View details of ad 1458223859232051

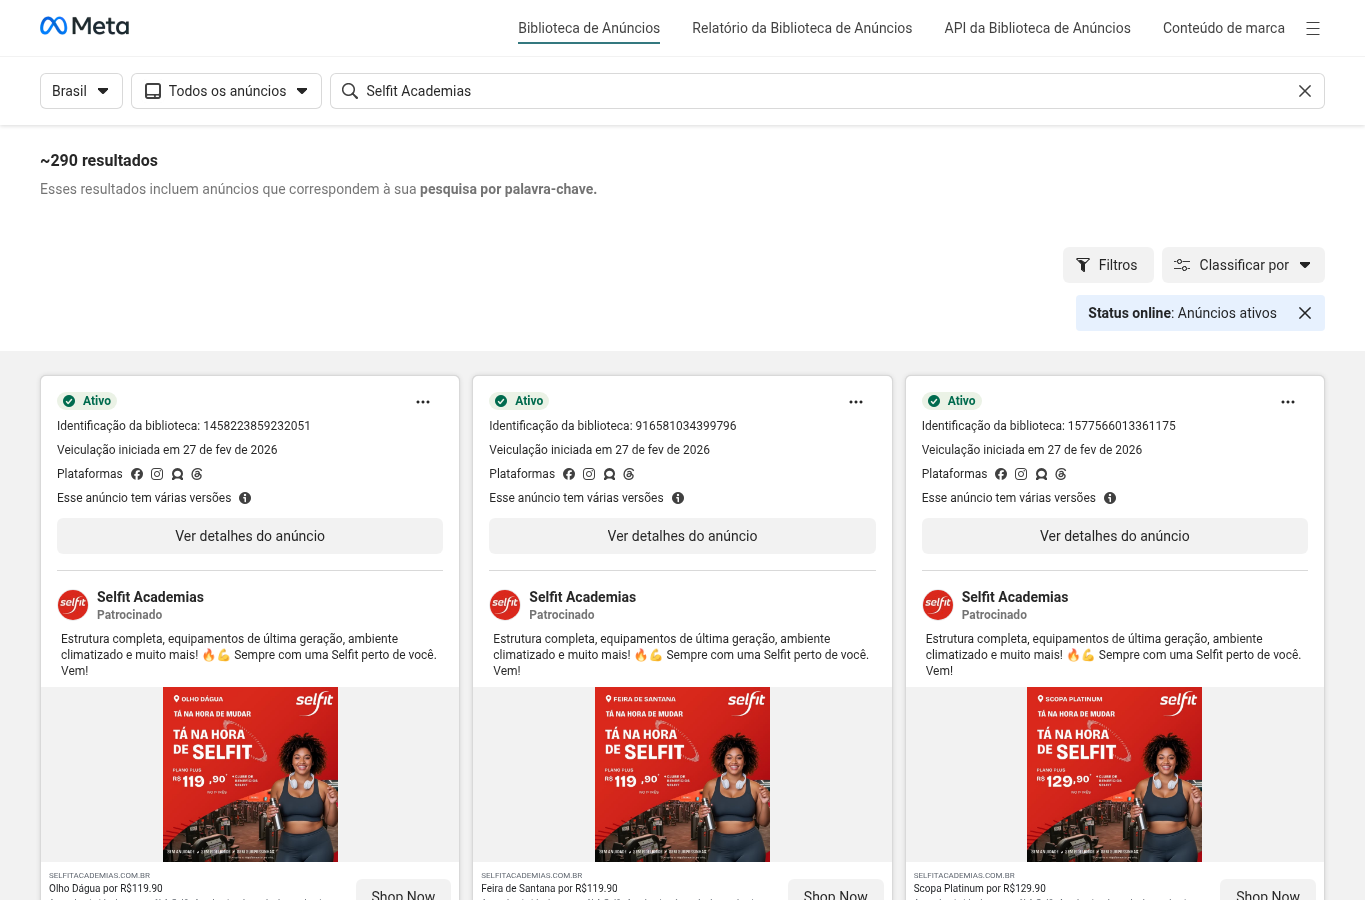250,536
